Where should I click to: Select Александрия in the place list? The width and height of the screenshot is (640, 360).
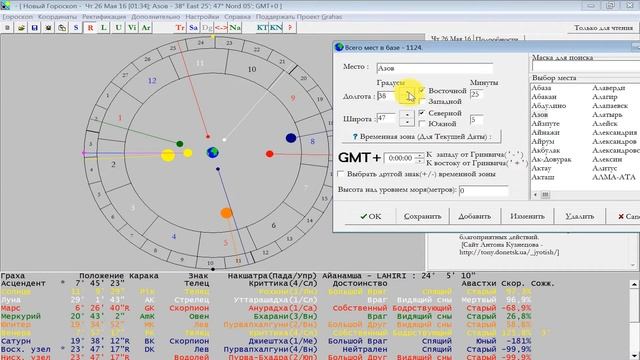click(615, 132)
